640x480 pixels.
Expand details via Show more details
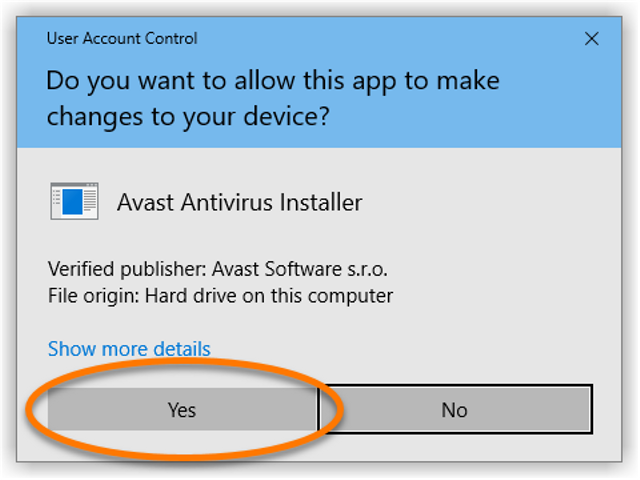[x=129, y=349]
